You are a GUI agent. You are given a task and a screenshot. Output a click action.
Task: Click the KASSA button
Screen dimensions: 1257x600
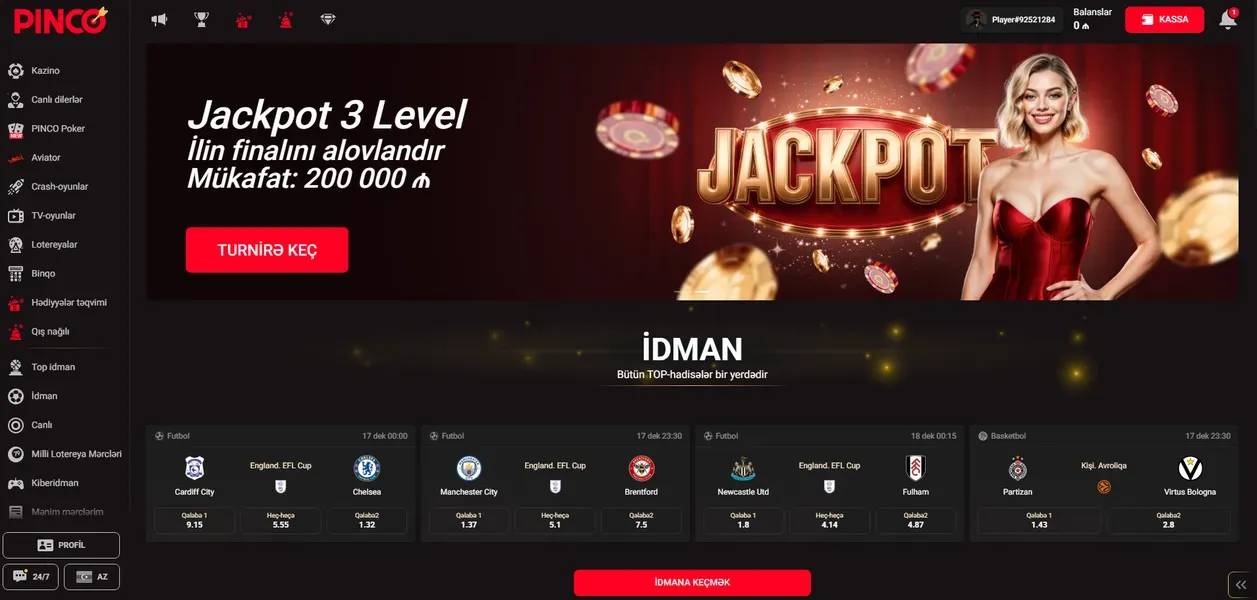(1164, 20)
